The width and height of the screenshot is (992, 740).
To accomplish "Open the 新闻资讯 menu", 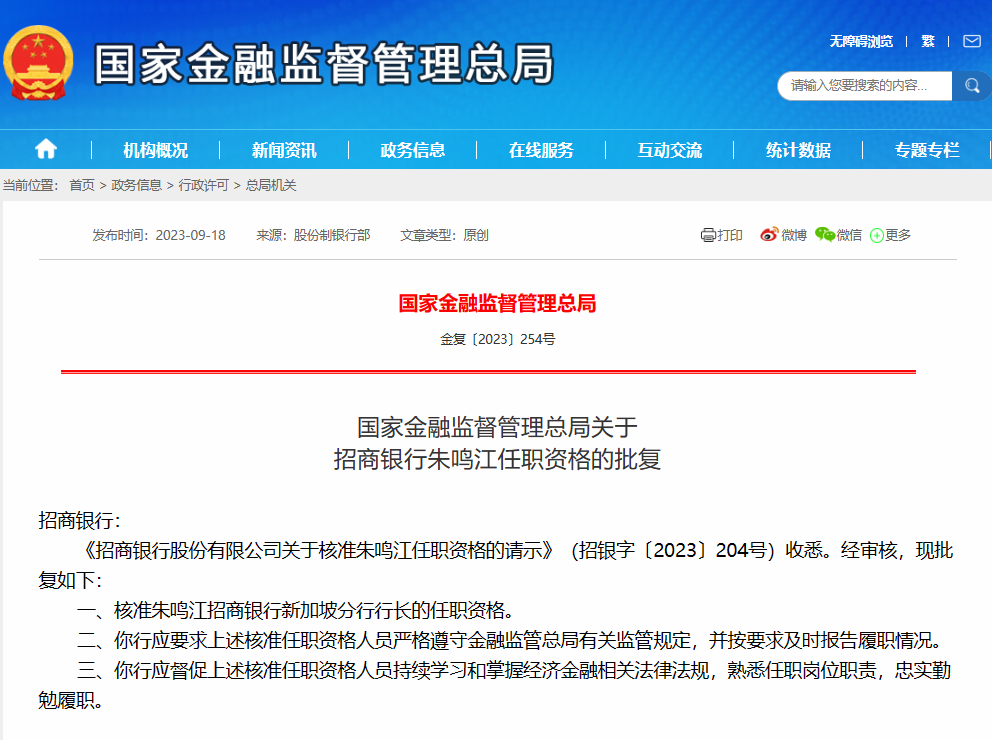I will (x=284, y=150).
